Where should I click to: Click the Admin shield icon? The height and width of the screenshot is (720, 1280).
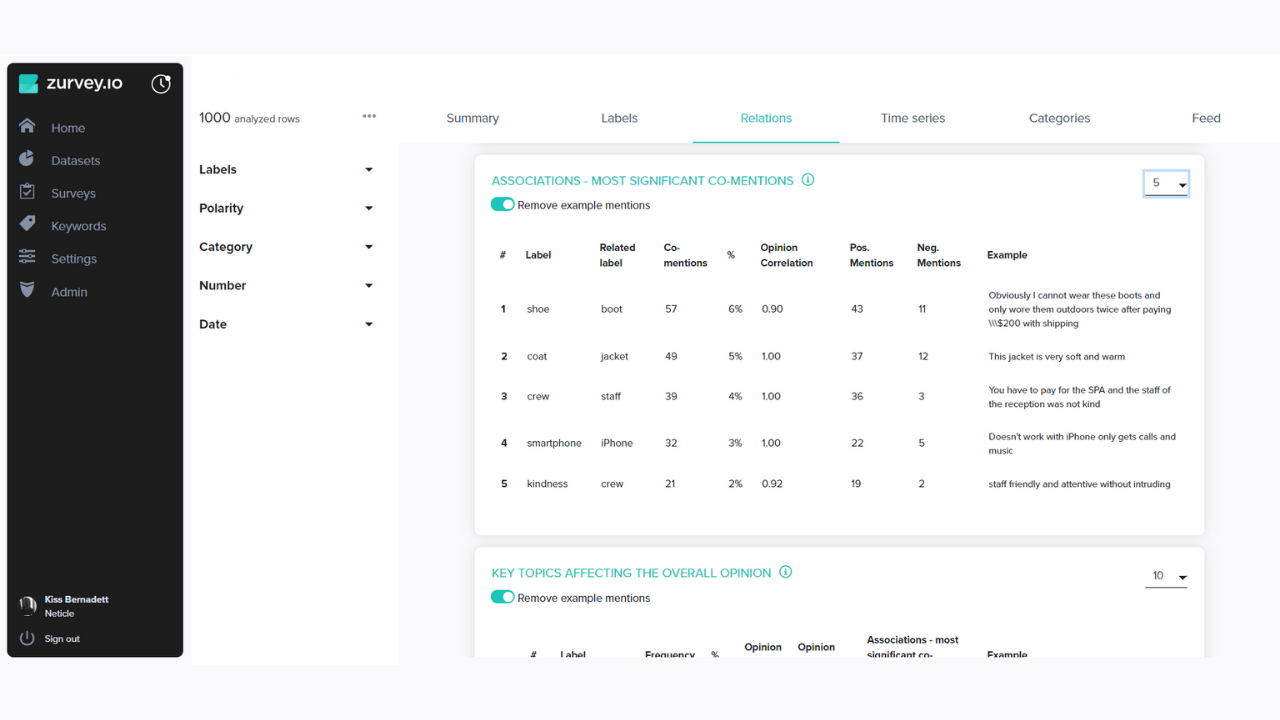point(27,291)
